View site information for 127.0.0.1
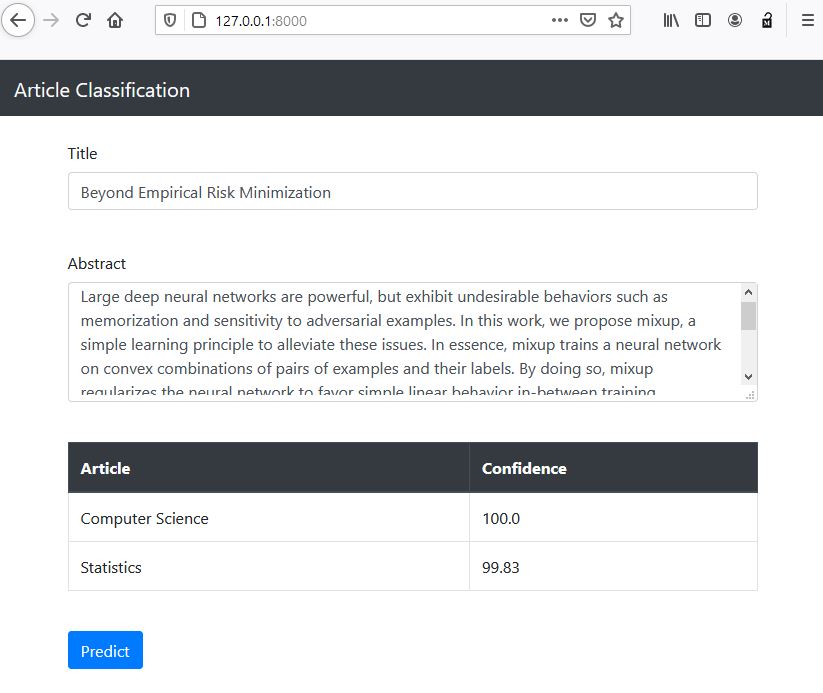823x693 pixels. pyautogui.click(x=197, y=19)
